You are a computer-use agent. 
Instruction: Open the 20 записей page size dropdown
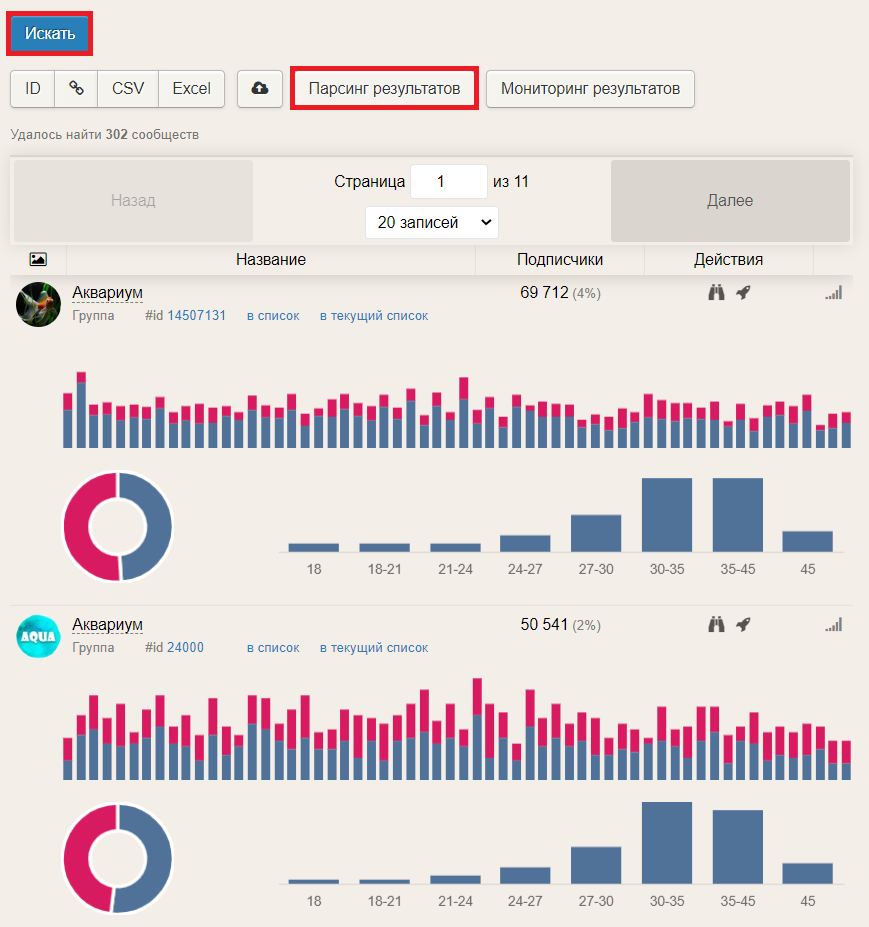pyautogui.click(x=432, y=222)
